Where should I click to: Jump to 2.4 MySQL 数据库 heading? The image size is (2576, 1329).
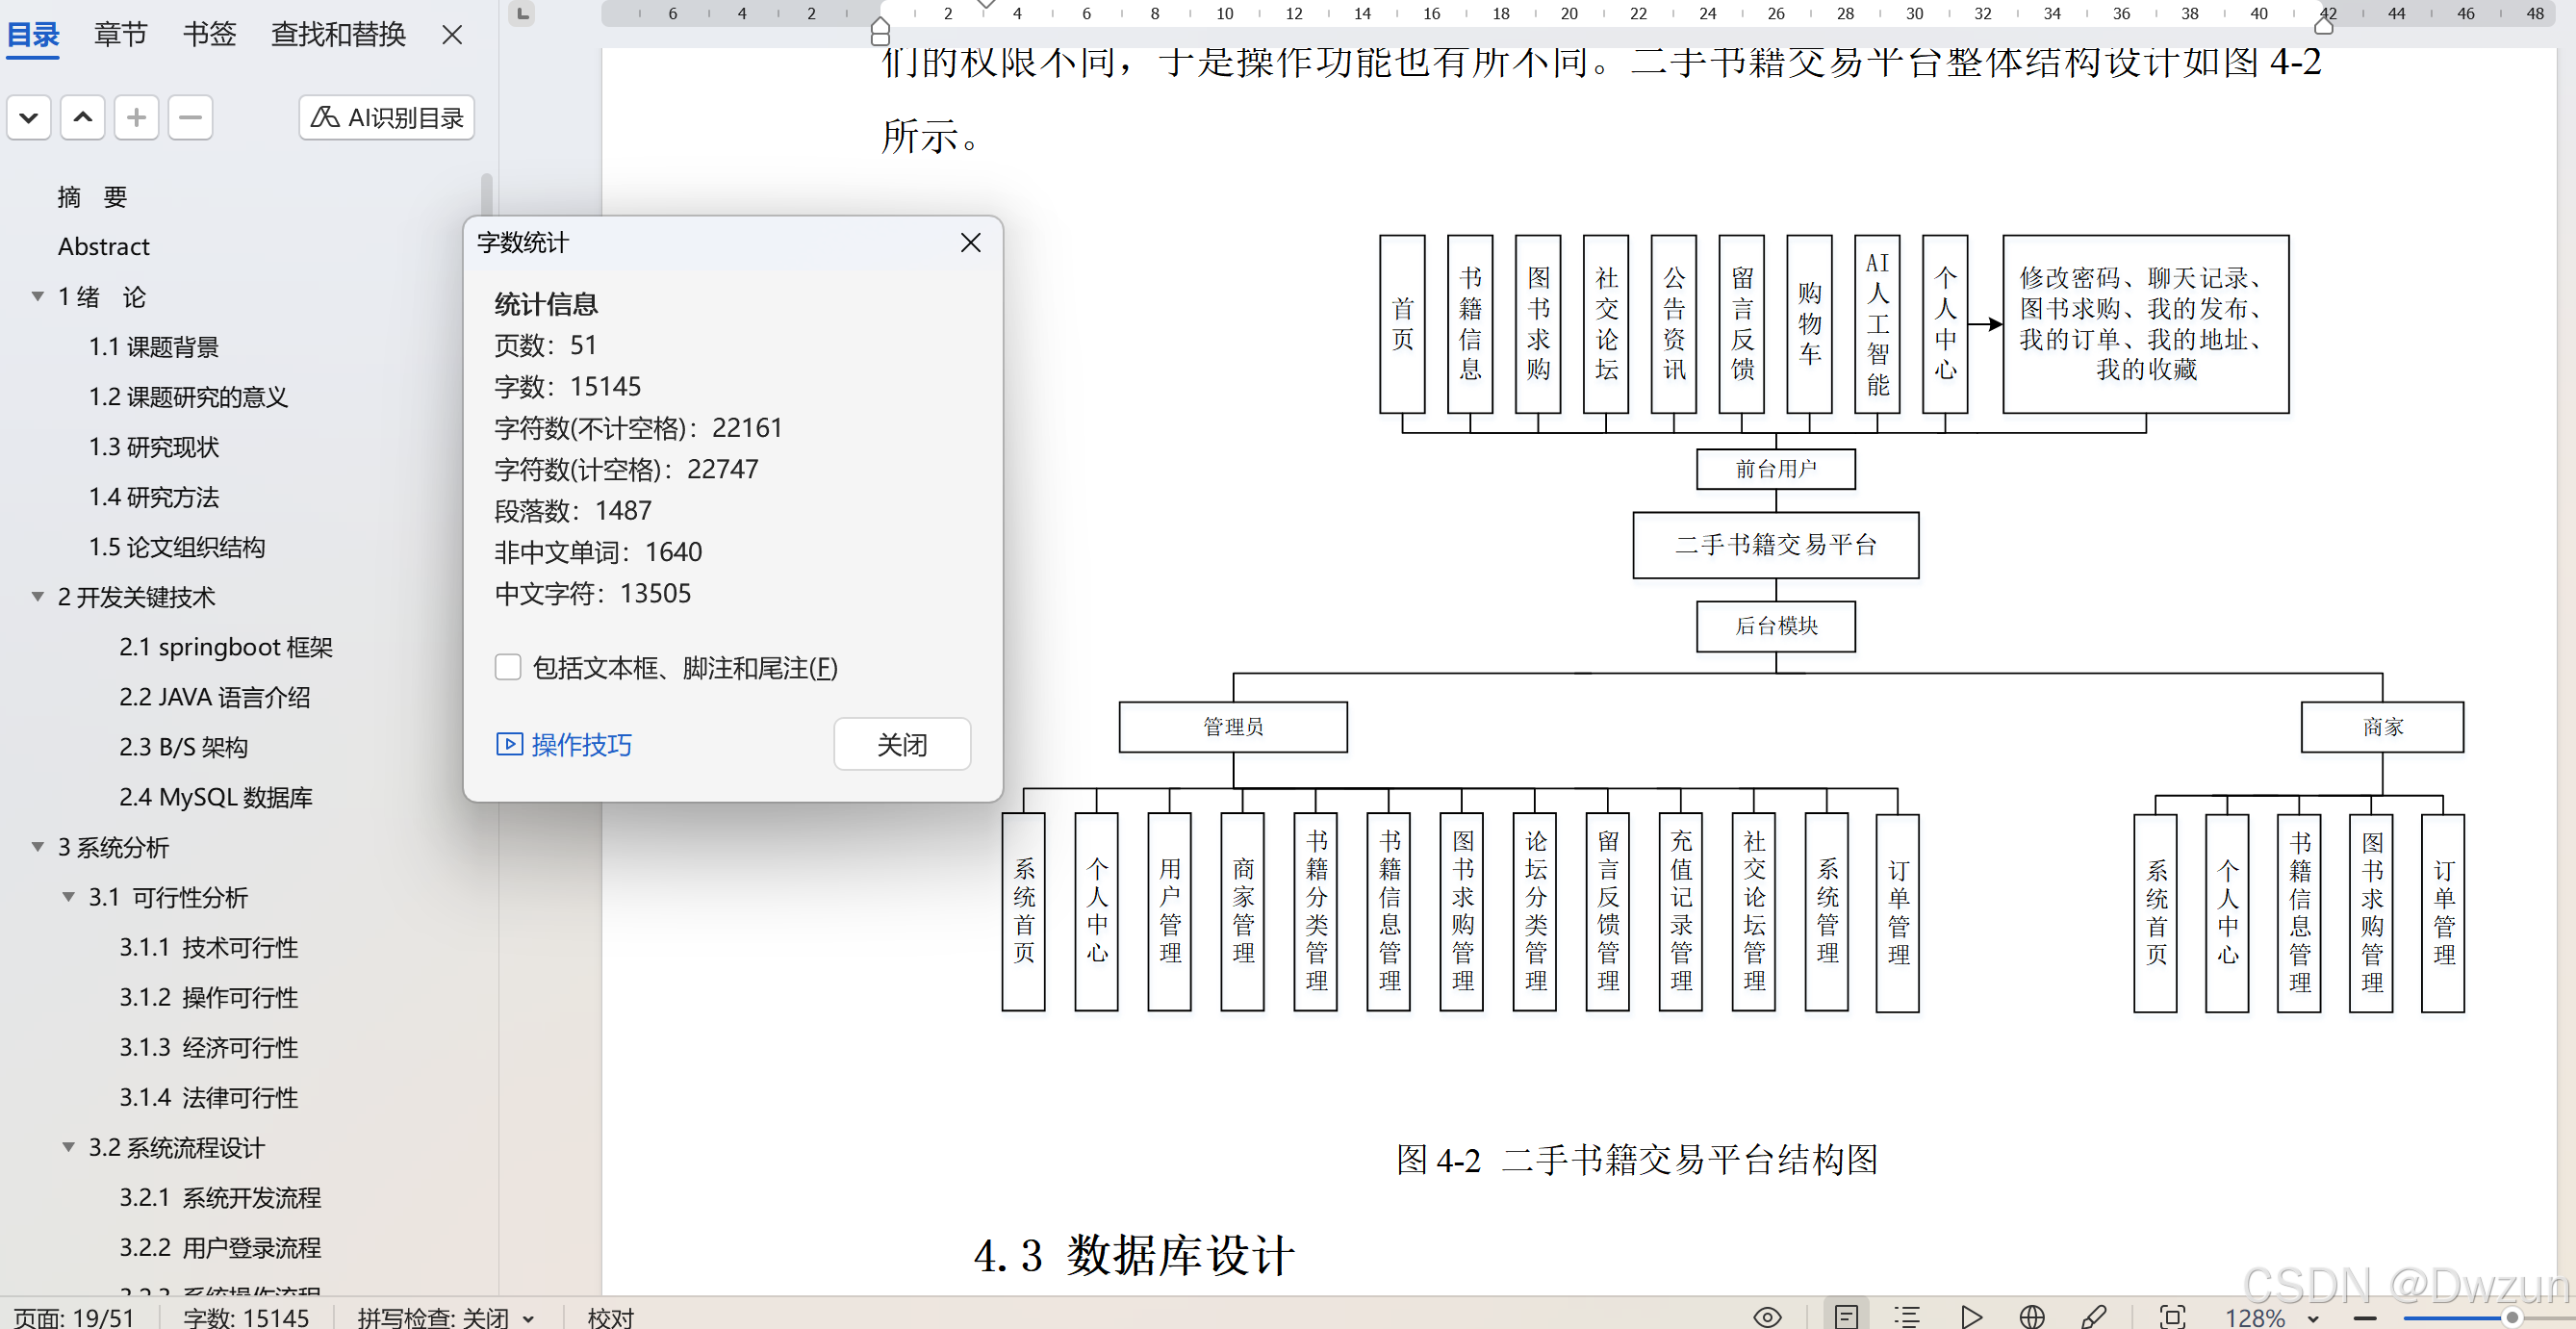(215, 797)
